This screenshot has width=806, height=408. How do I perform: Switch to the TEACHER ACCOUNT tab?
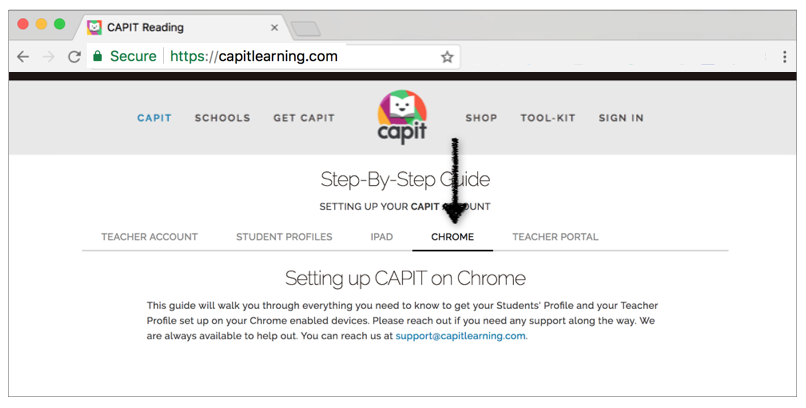pyautogui.click(x=150, y=237)
